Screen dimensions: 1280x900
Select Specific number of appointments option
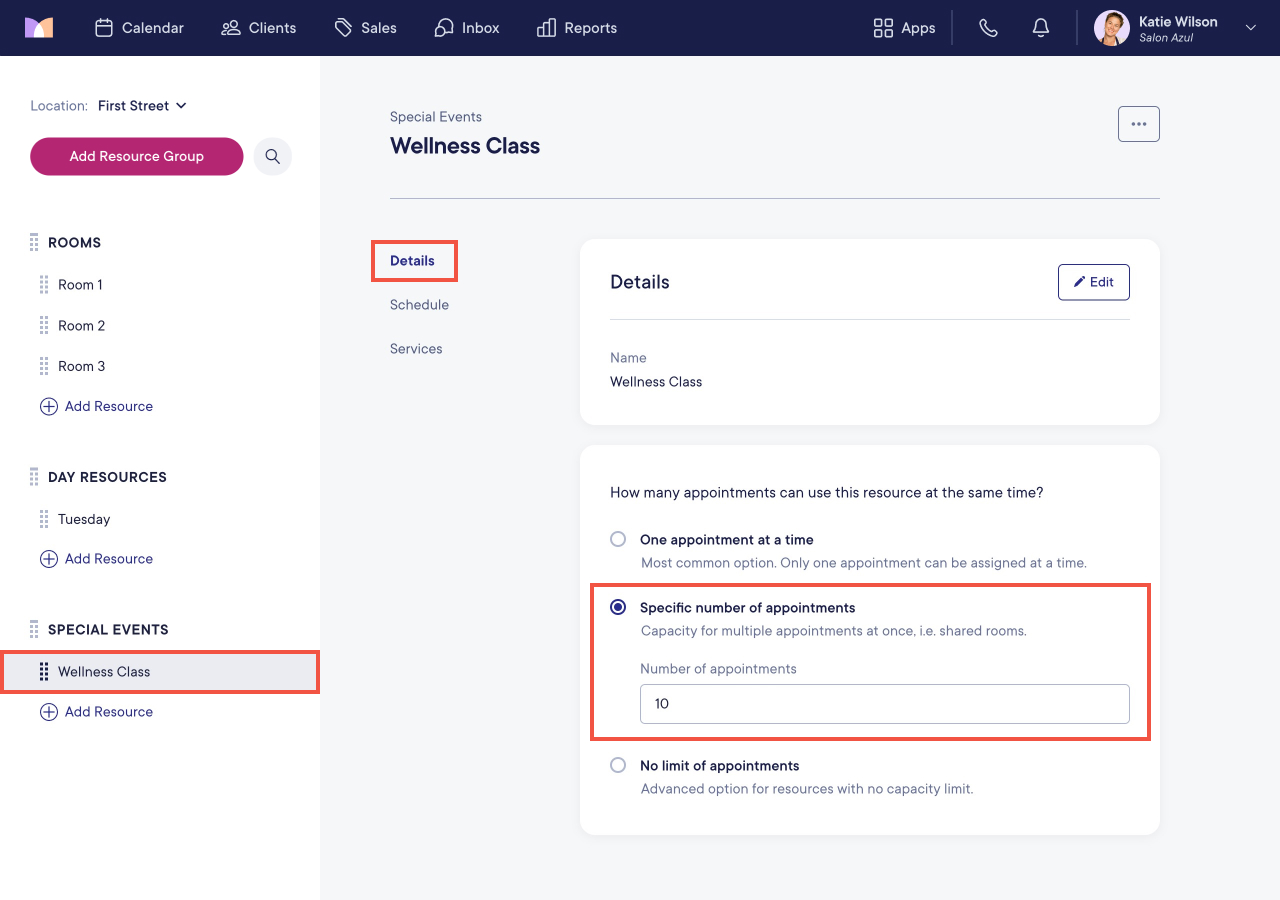tap(618, 608)
